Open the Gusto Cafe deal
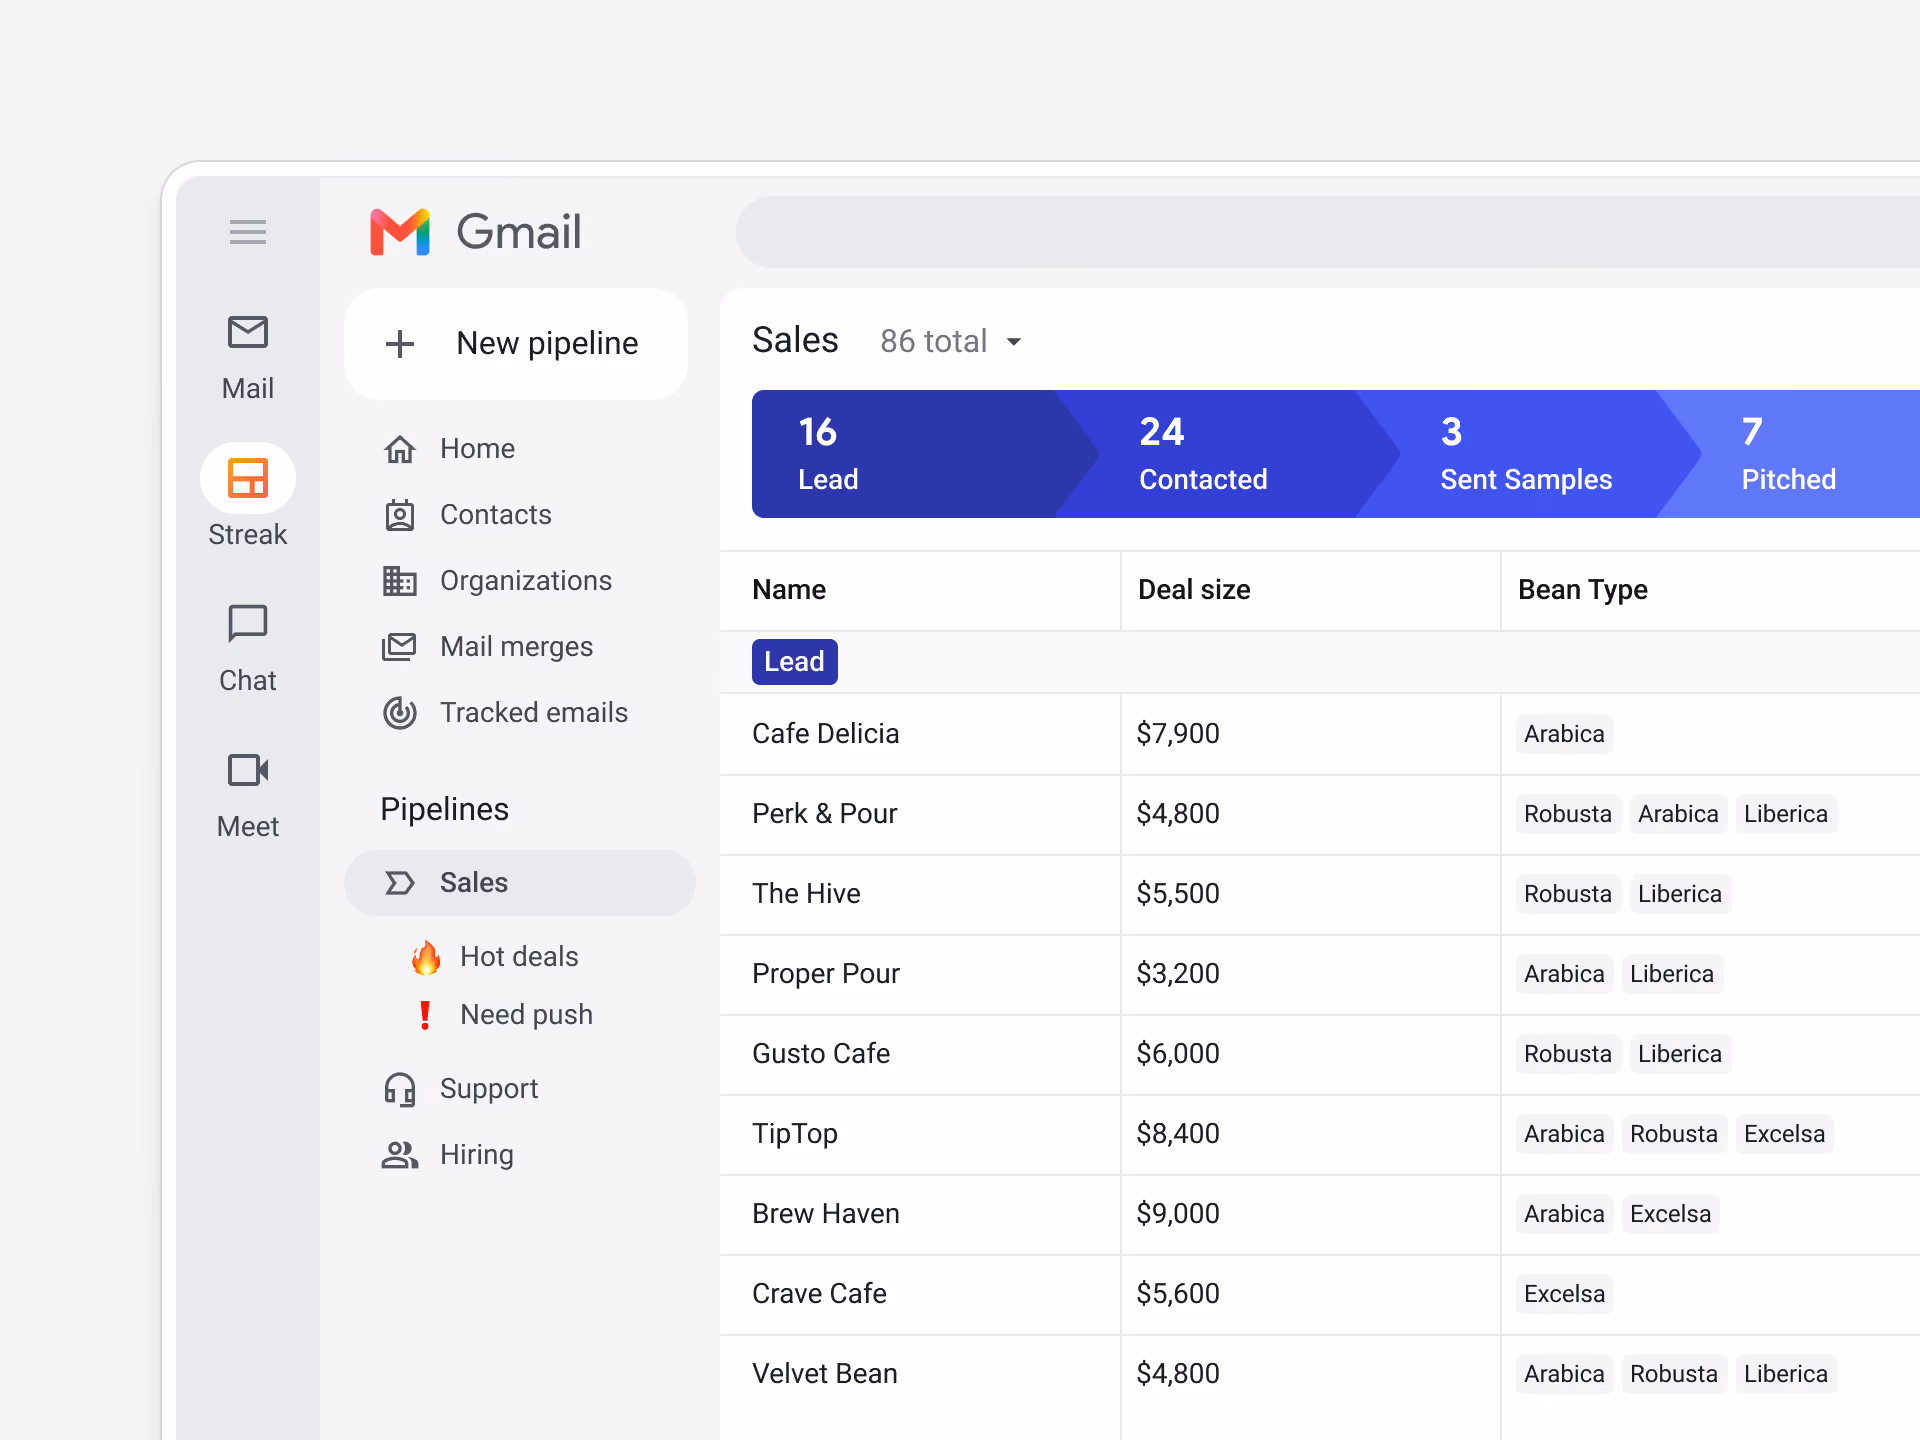This screenshot has width=1920, height=1440. click(821, 1054)
